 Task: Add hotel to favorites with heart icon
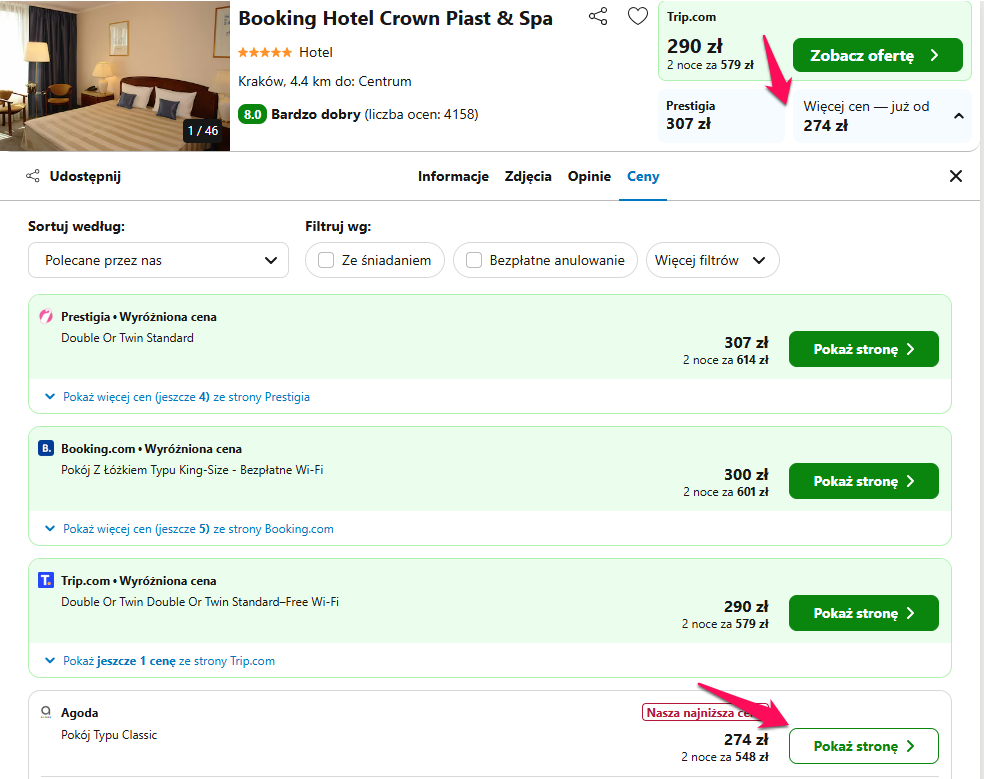(x=638, y=16)
